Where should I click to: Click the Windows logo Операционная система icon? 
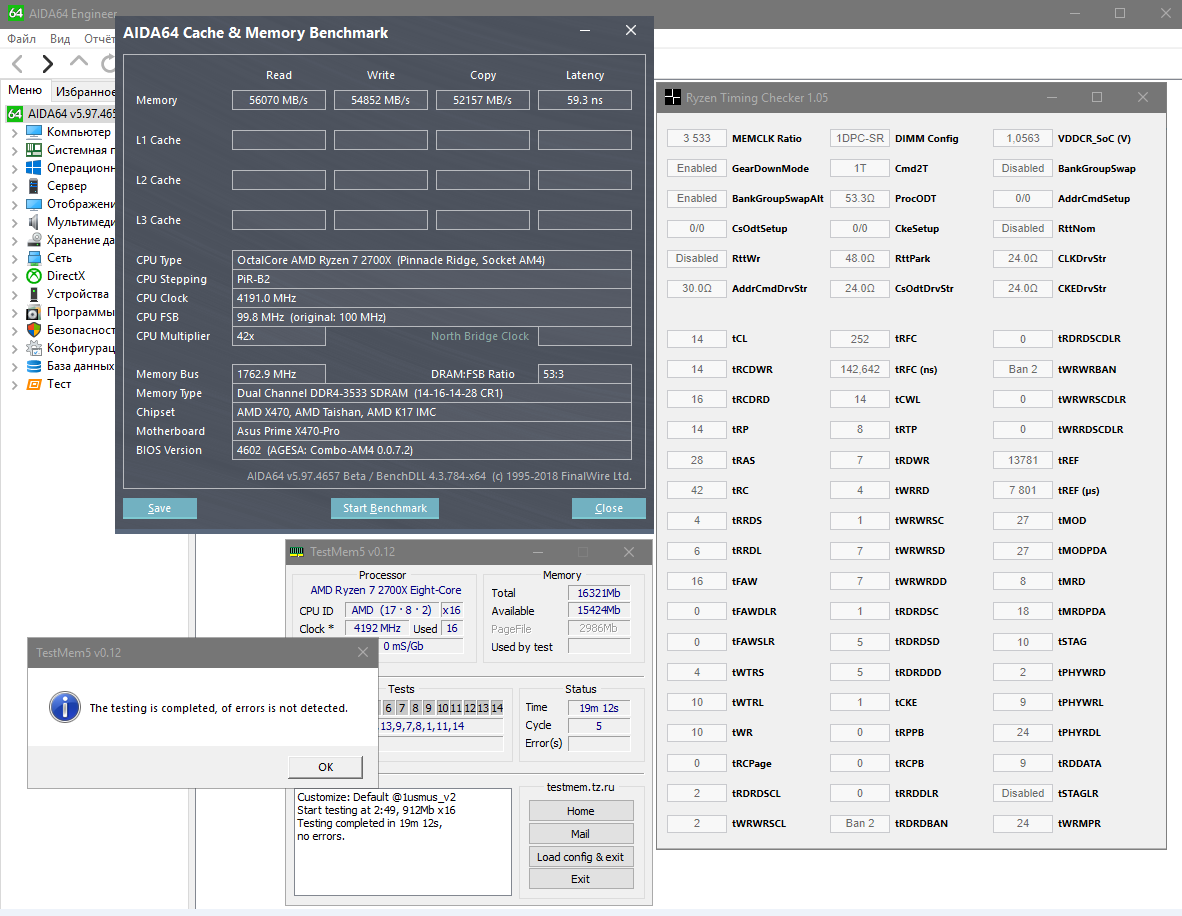pos(34,168)
